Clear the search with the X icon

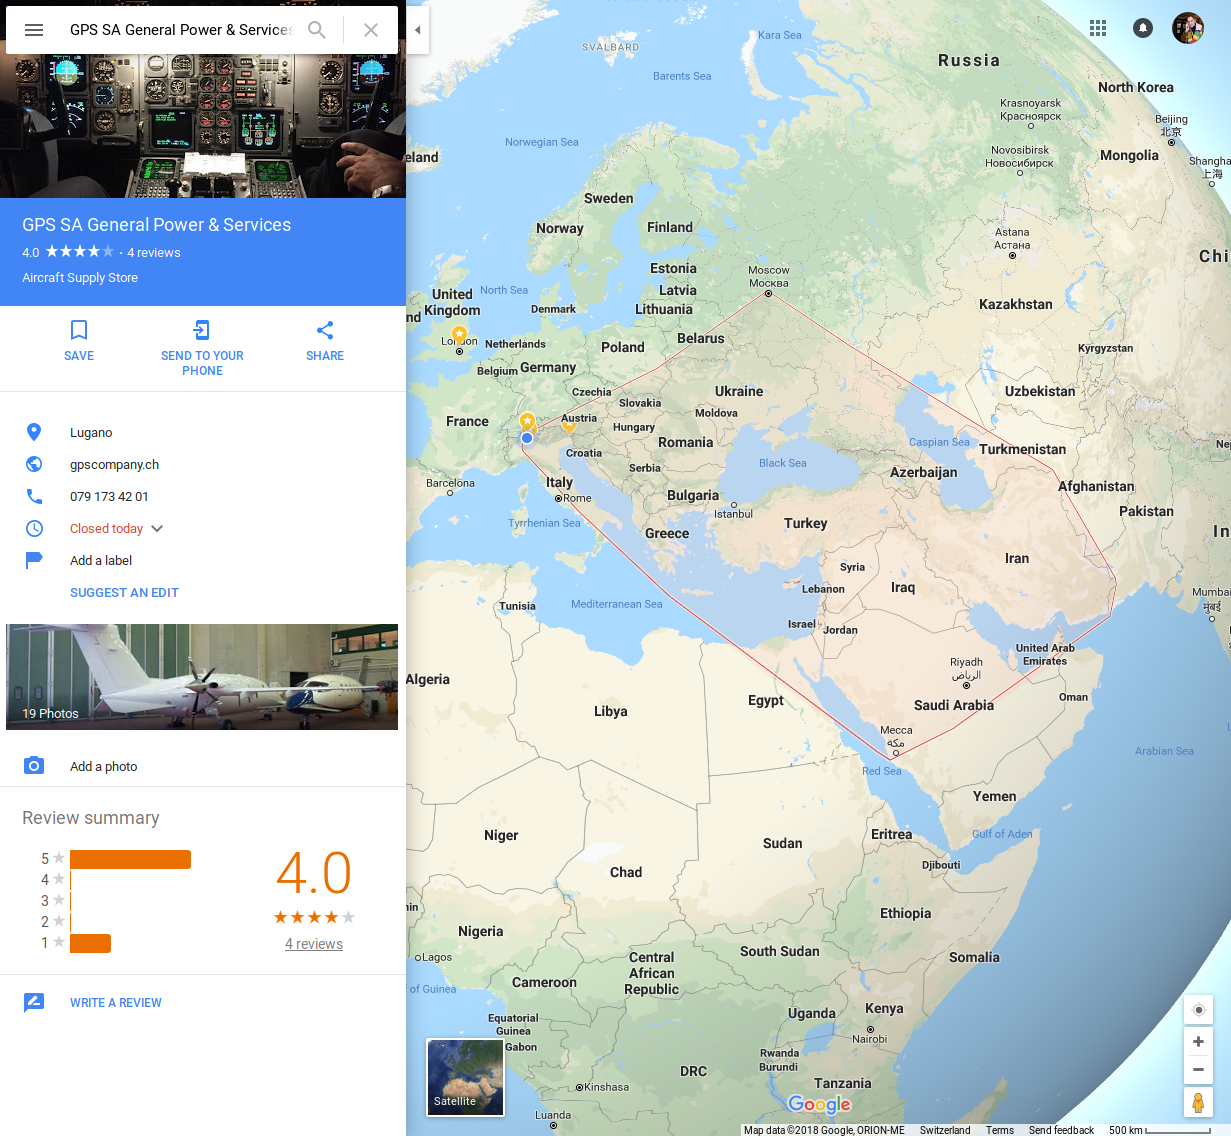(x=371, y=30)
